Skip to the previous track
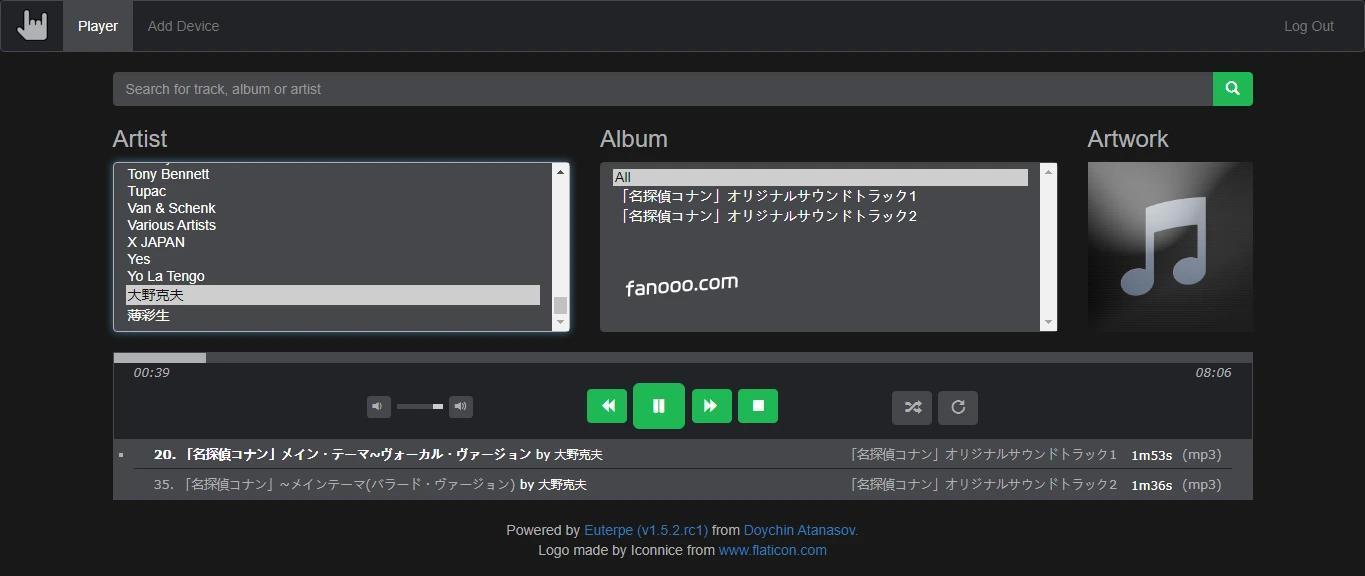This screenshot has height=576, width=1365. point(607,406)
